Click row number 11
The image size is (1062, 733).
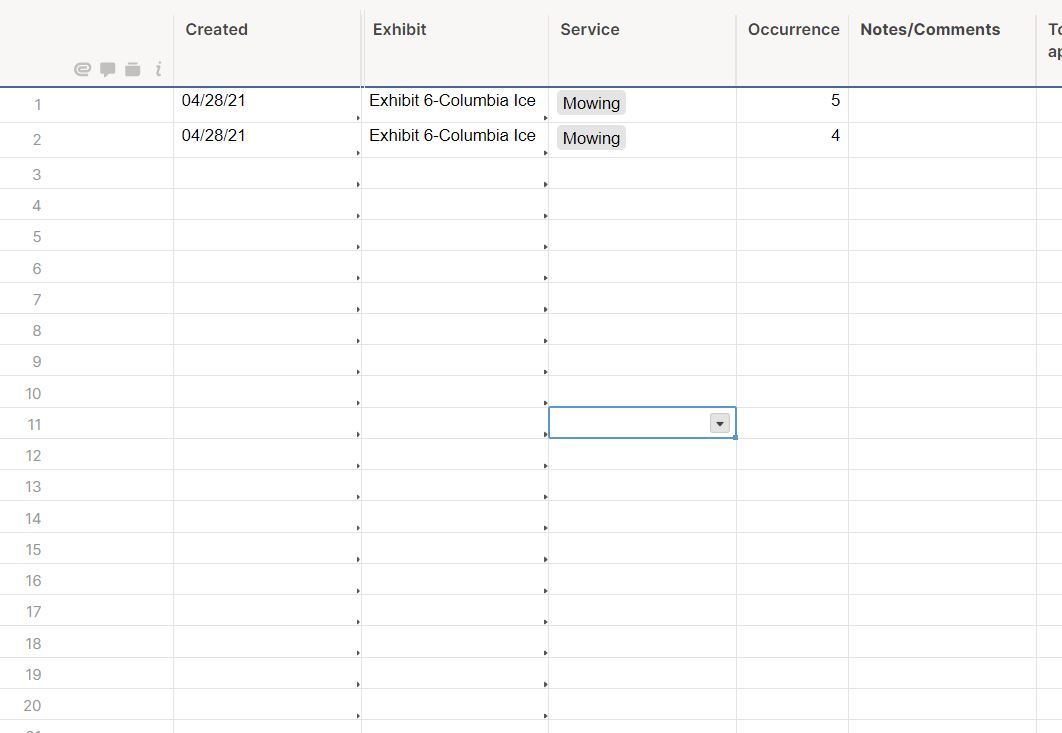coord(33,424)
